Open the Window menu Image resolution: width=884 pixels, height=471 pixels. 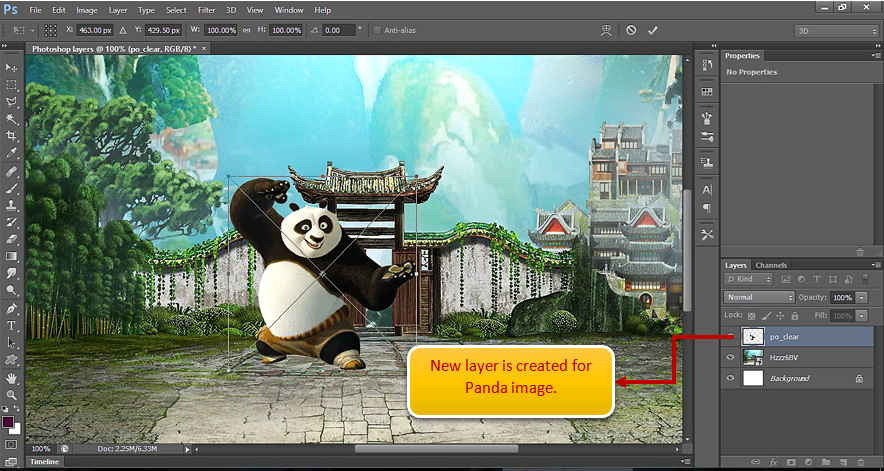pos(289,10)
